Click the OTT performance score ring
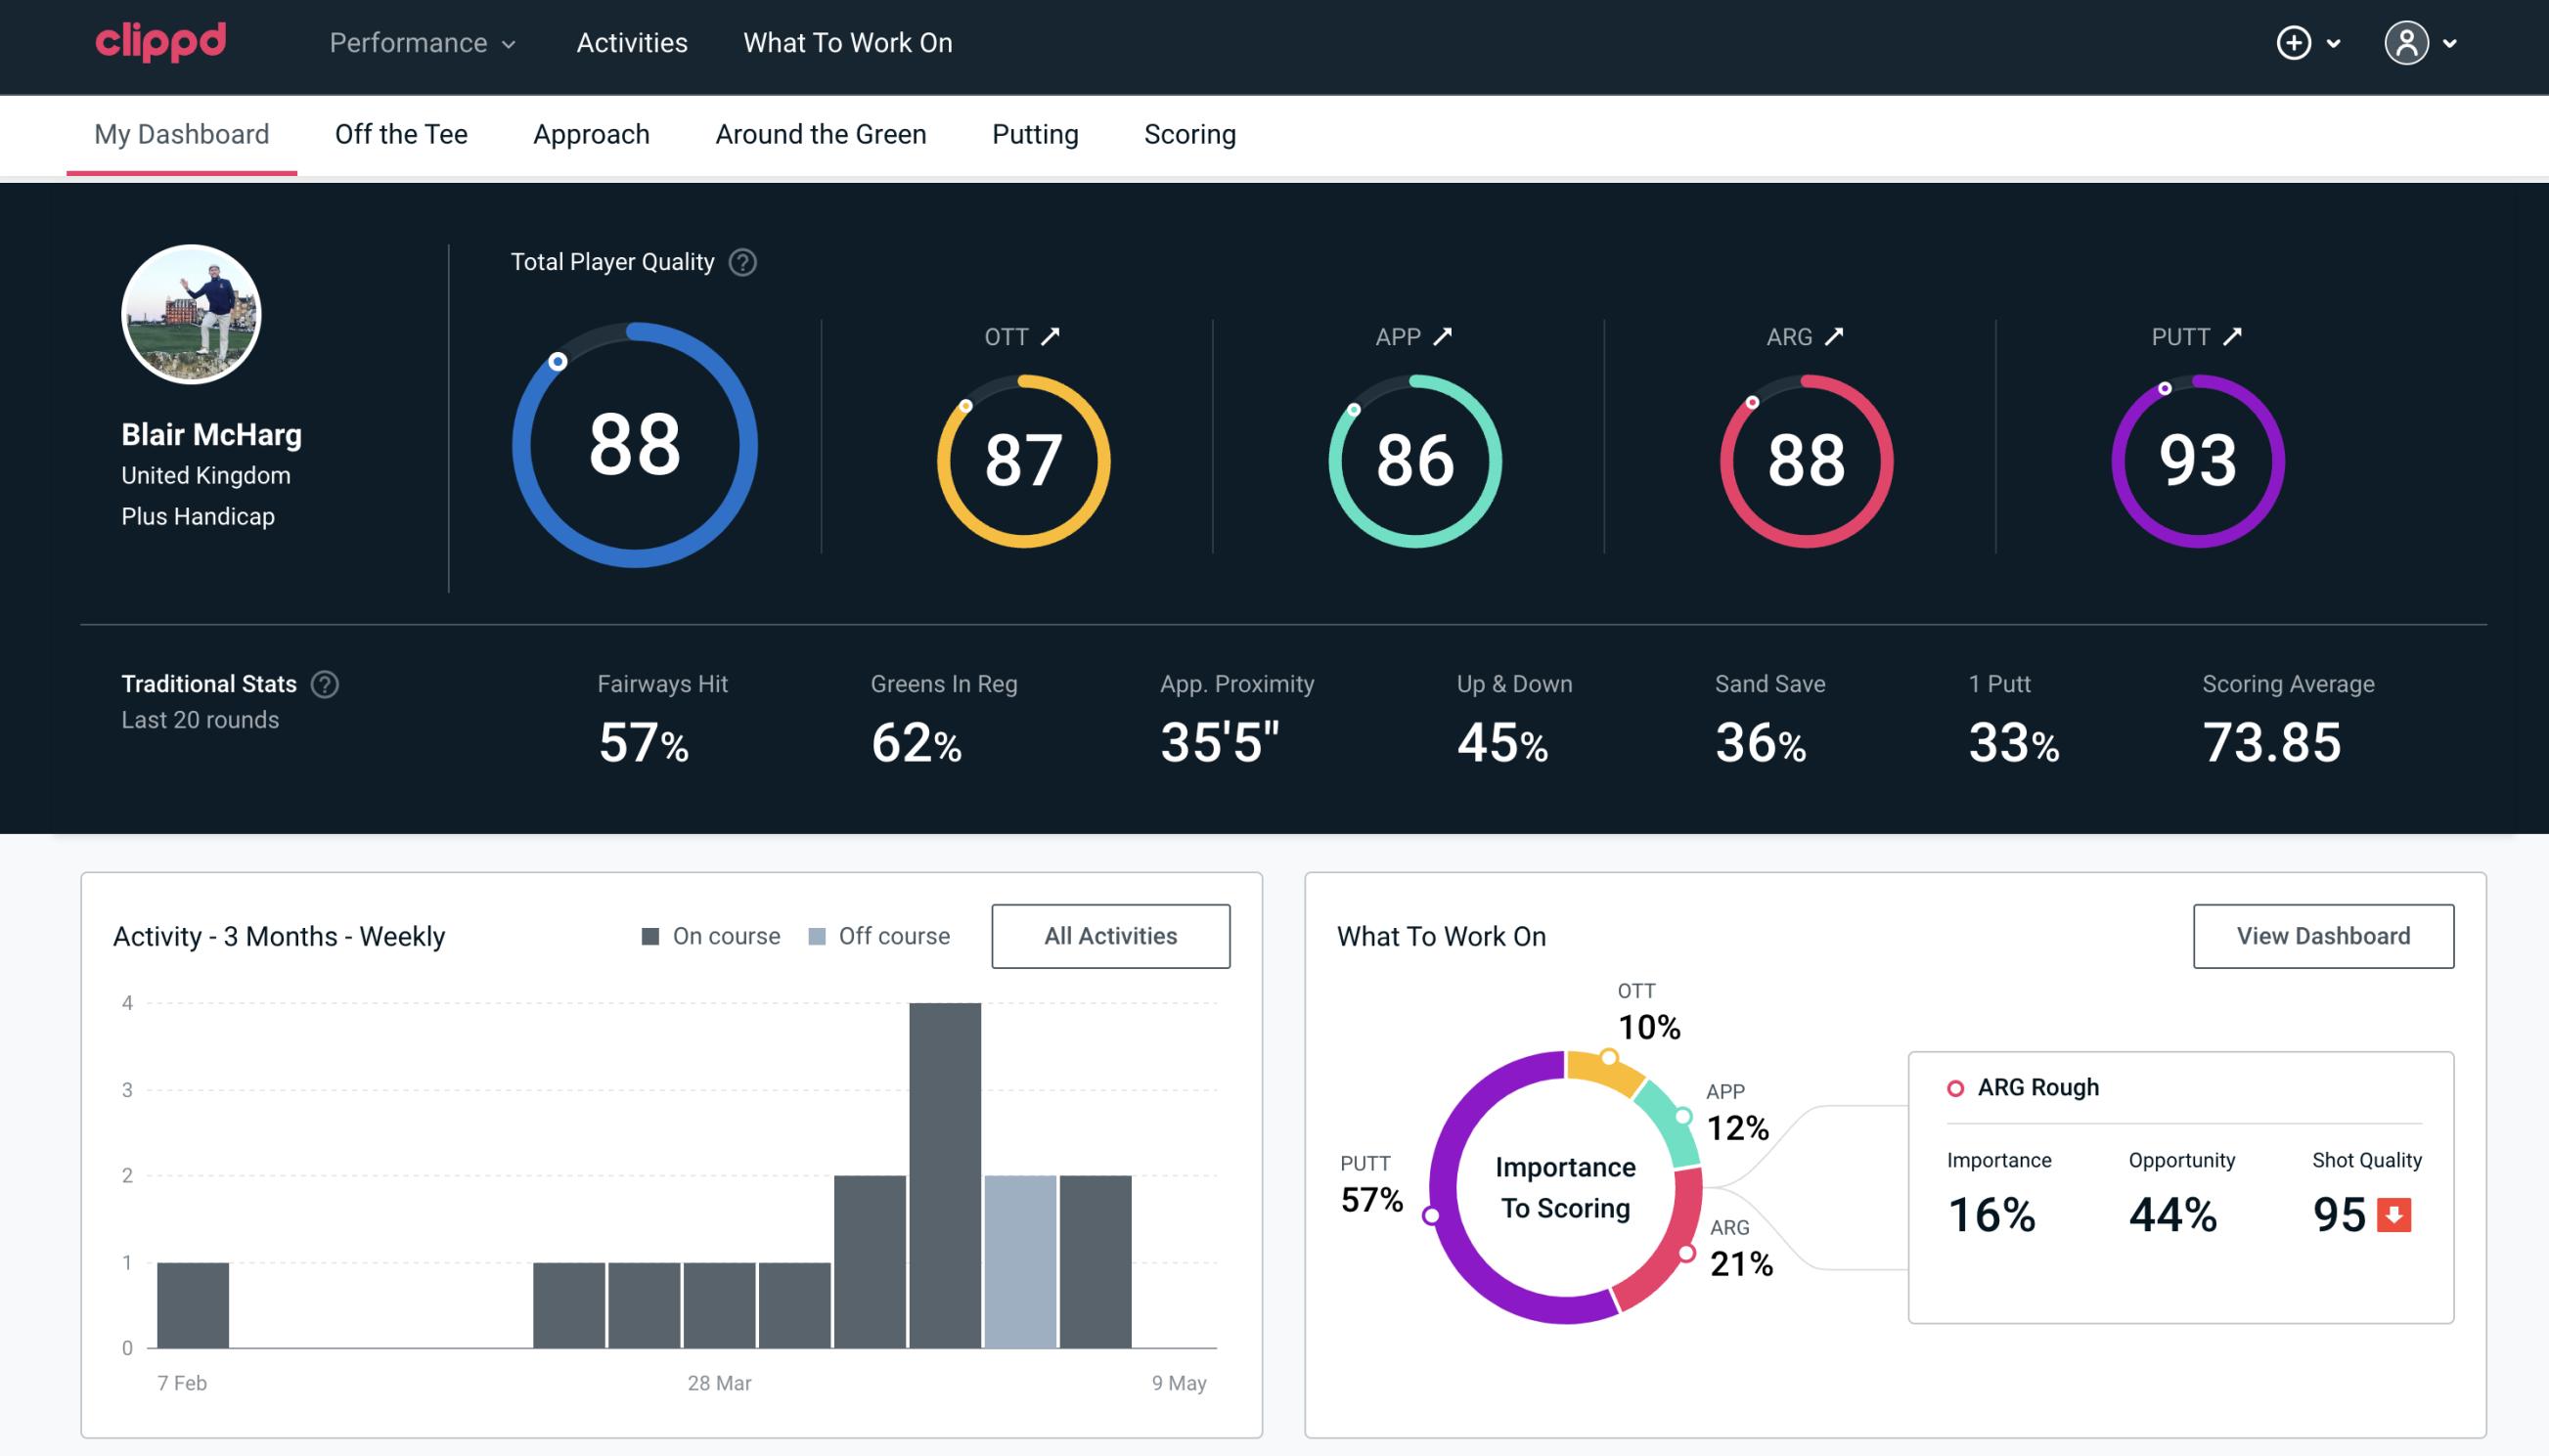Viewport: 2549px width, 1456px height. [x=1020, y=457]
